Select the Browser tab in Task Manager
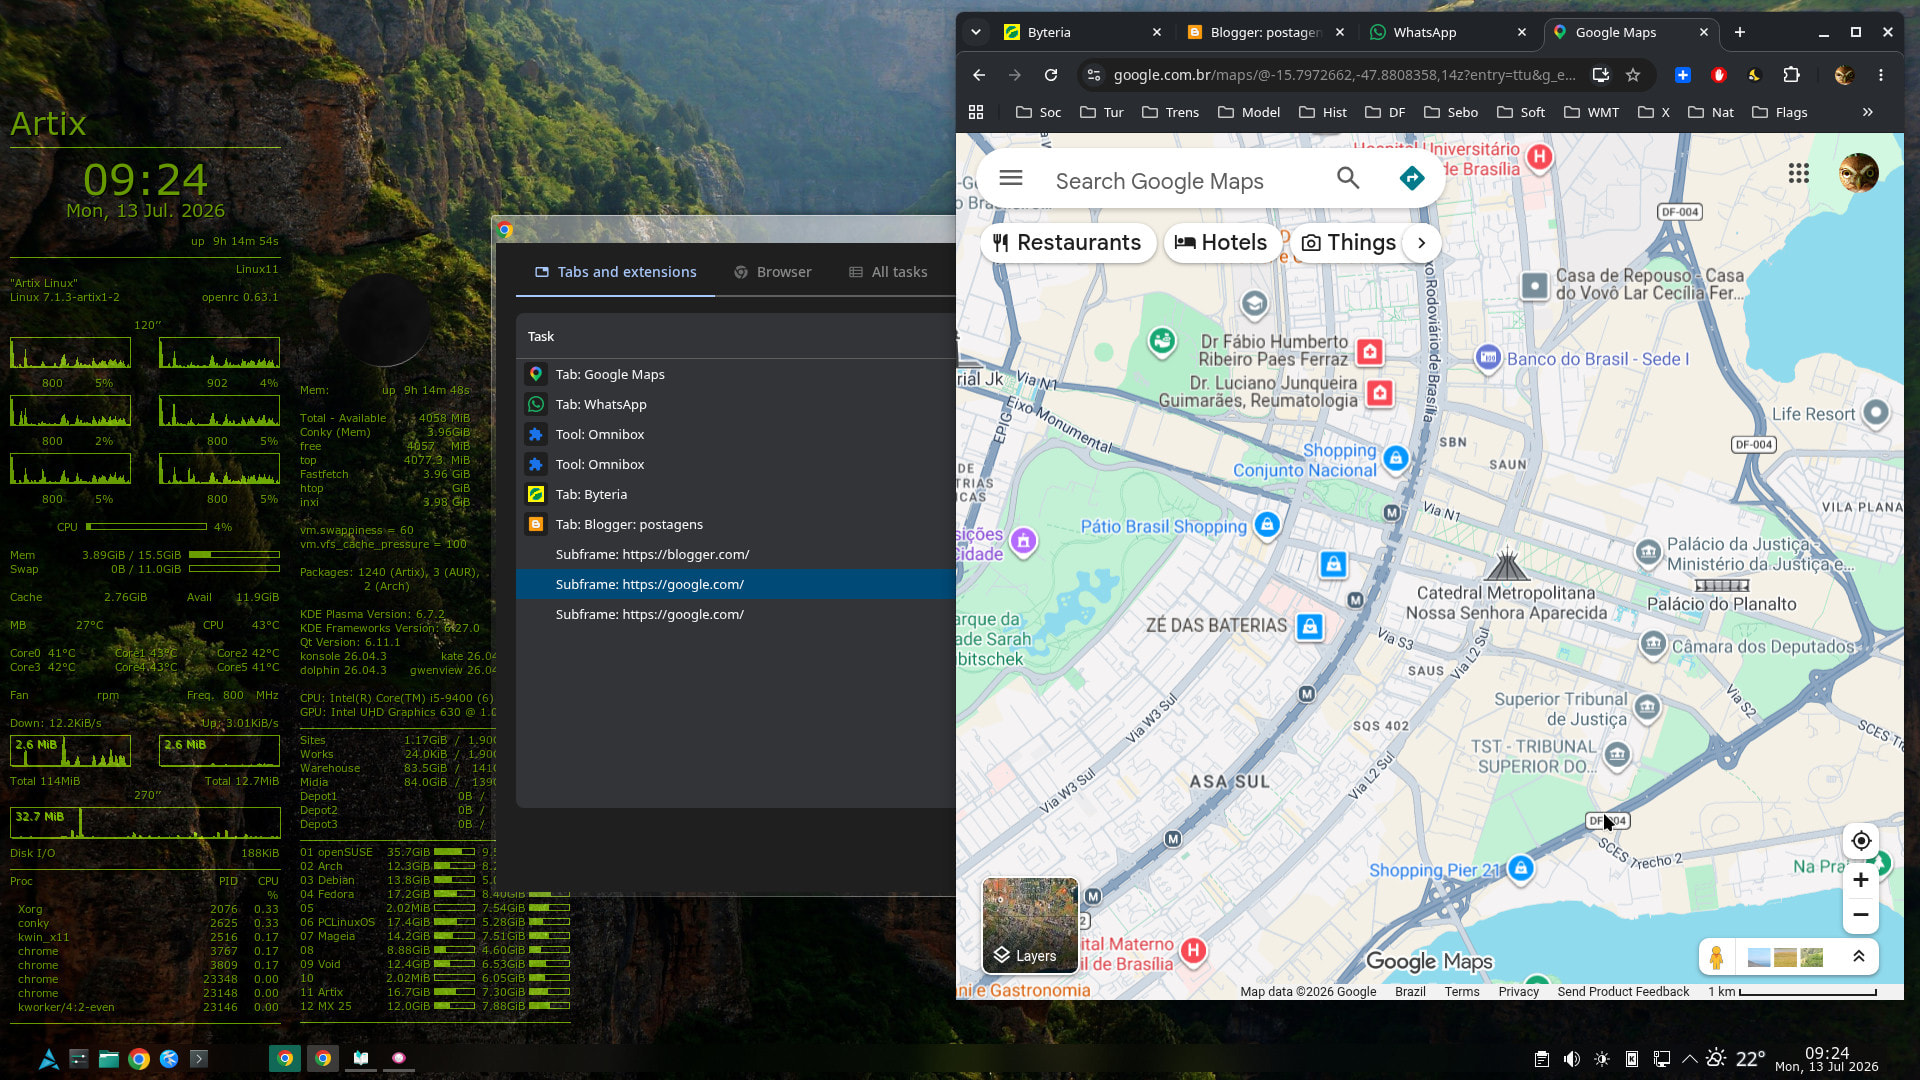The image size is (1920, 1080). click(772, 272)
